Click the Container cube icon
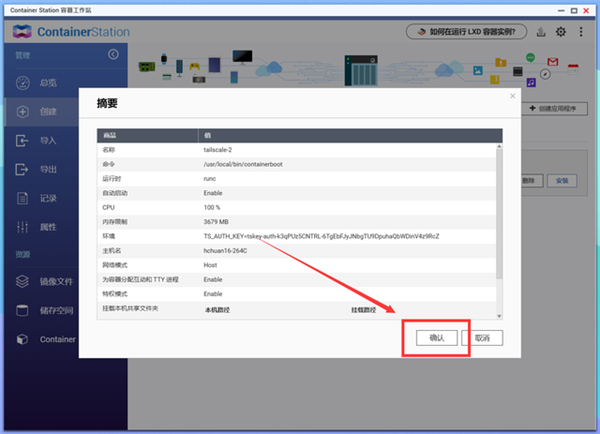Screen dimensions: 600x434 [22, 339]
